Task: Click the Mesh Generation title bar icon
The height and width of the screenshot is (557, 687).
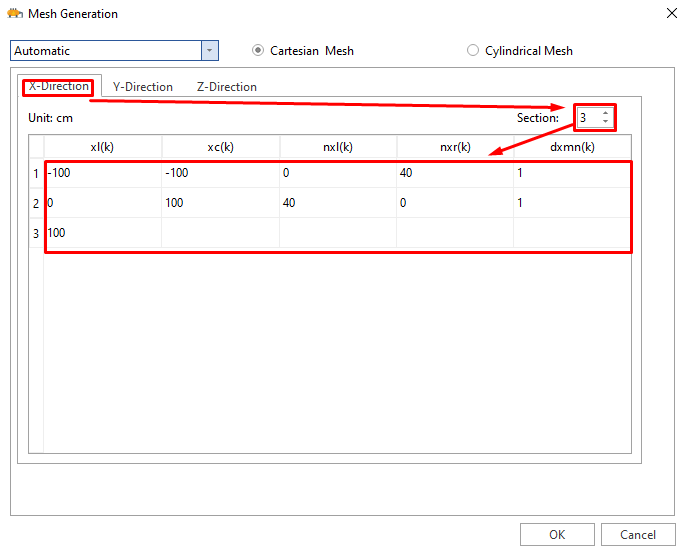Action: [x=15, y=14]
